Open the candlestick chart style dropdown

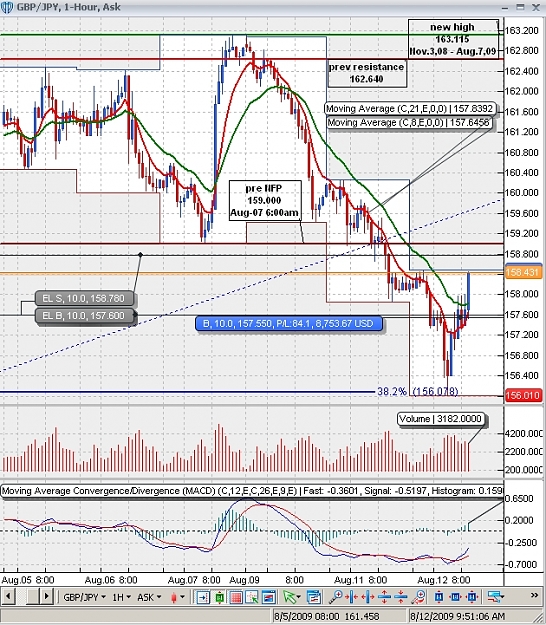[x=177, y=597]
